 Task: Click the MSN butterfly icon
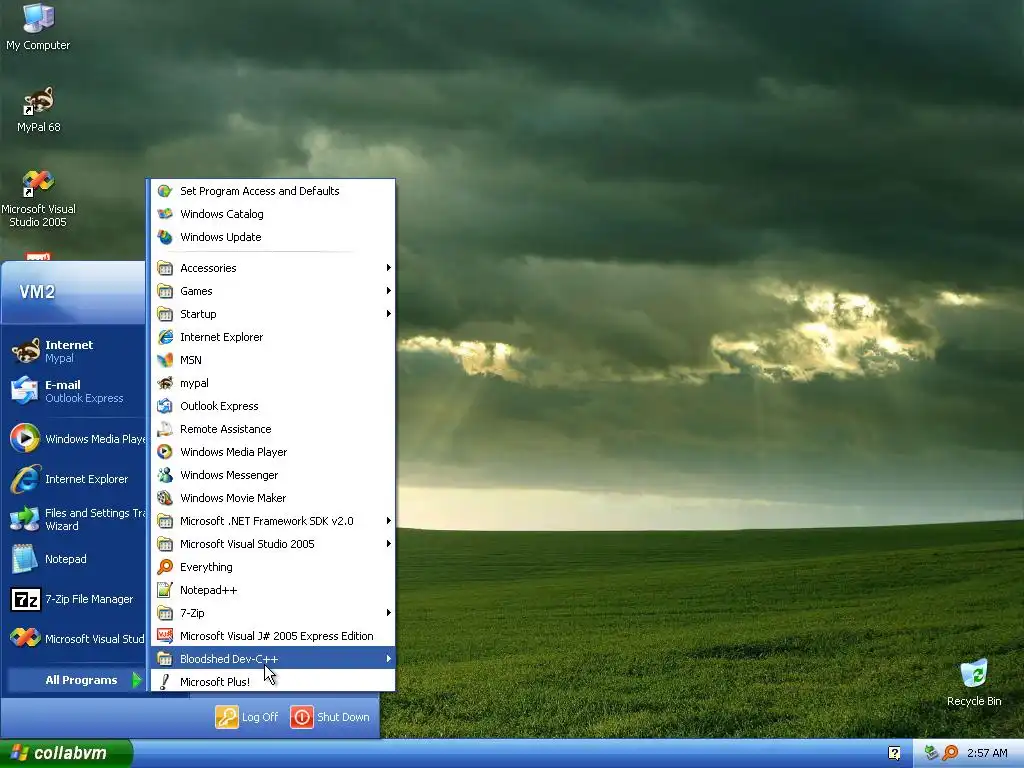tap(165, 360)
